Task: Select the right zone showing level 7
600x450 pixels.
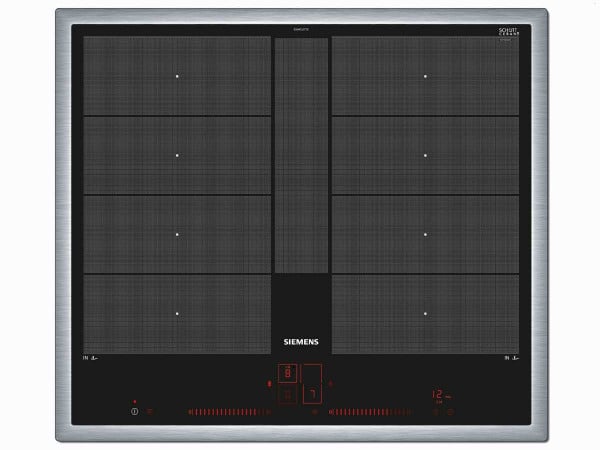Action: (x=312, y=395)
